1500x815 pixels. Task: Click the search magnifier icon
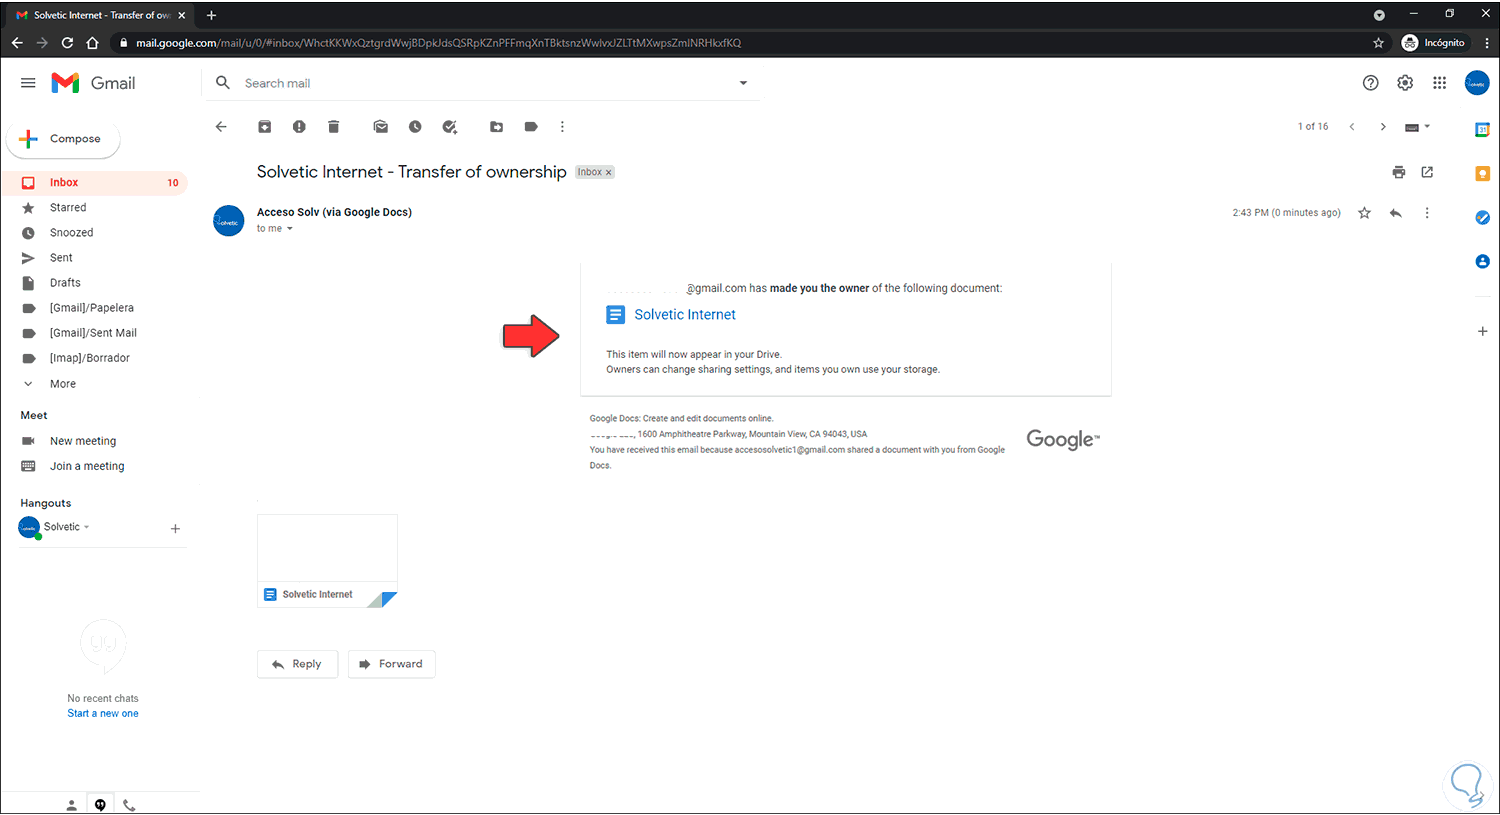[x=223, y=83]
